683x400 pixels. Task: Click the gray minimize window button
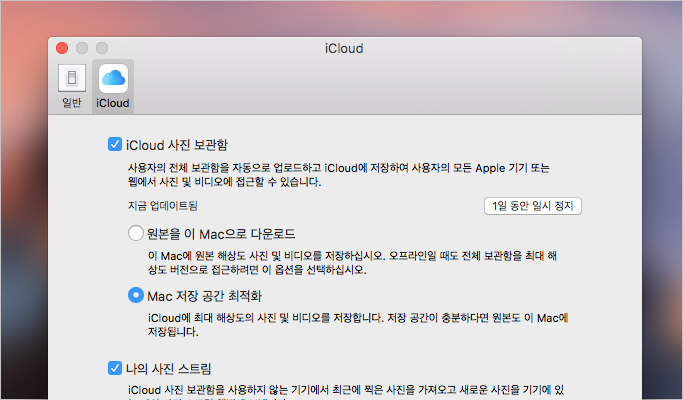82,48
